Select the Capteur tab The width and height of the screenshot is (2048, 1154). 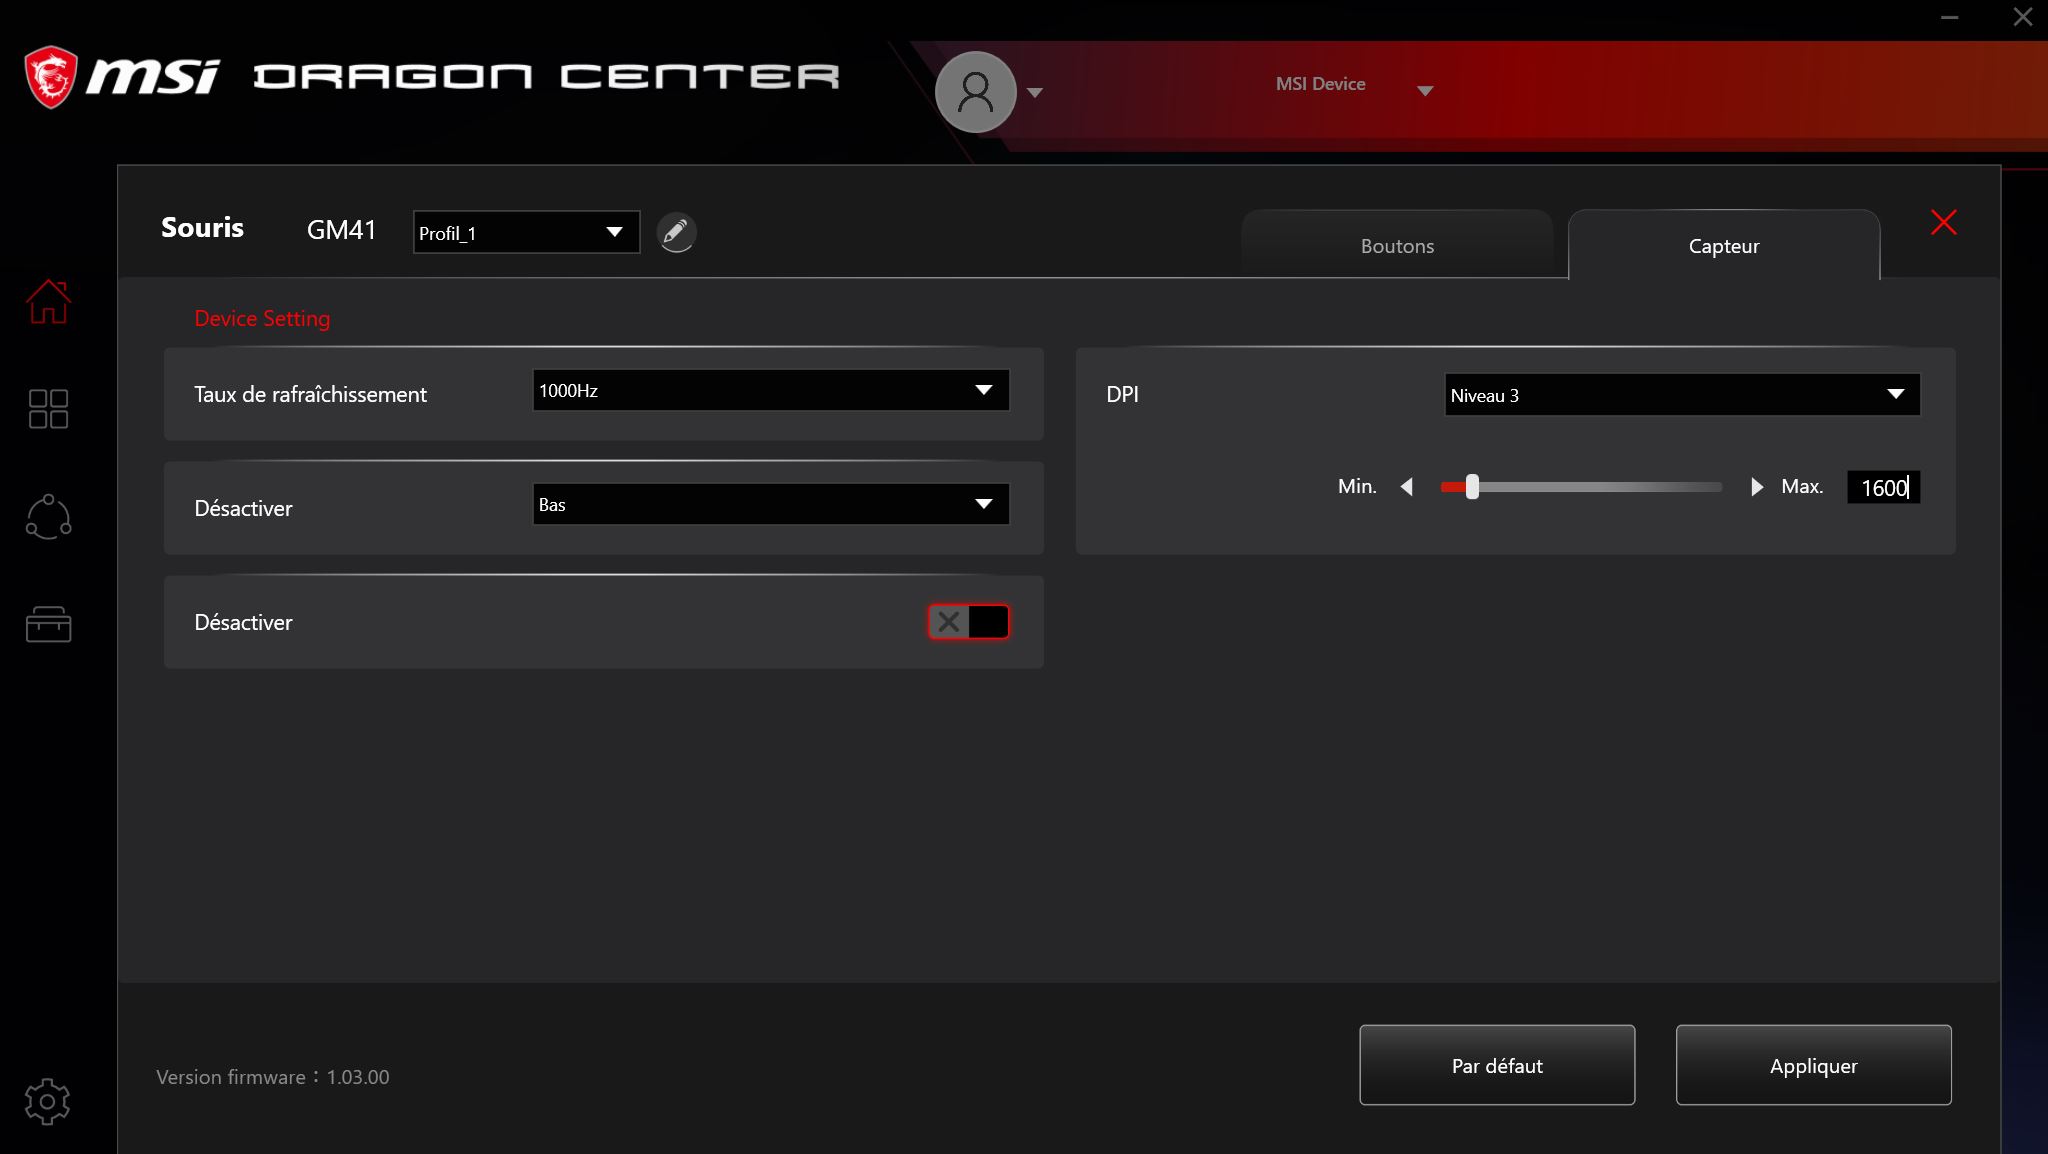[x=1722, y=245]
